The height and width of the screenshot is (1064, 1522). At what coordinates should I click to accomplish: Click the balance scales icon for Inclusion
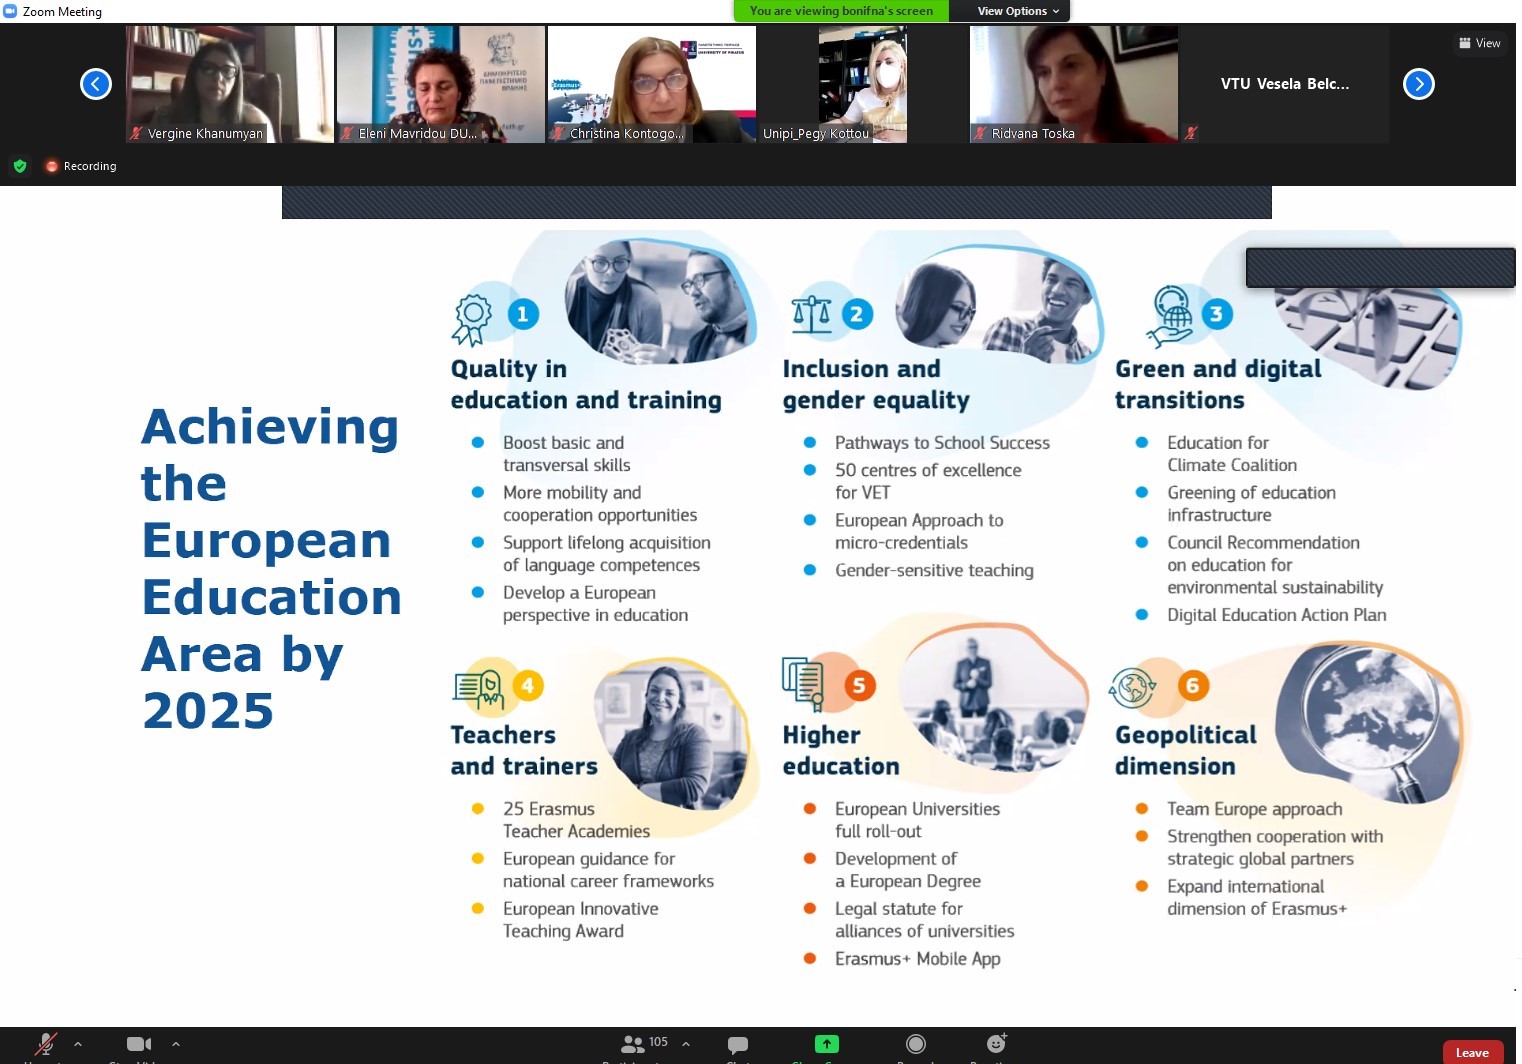click(811, 314)
